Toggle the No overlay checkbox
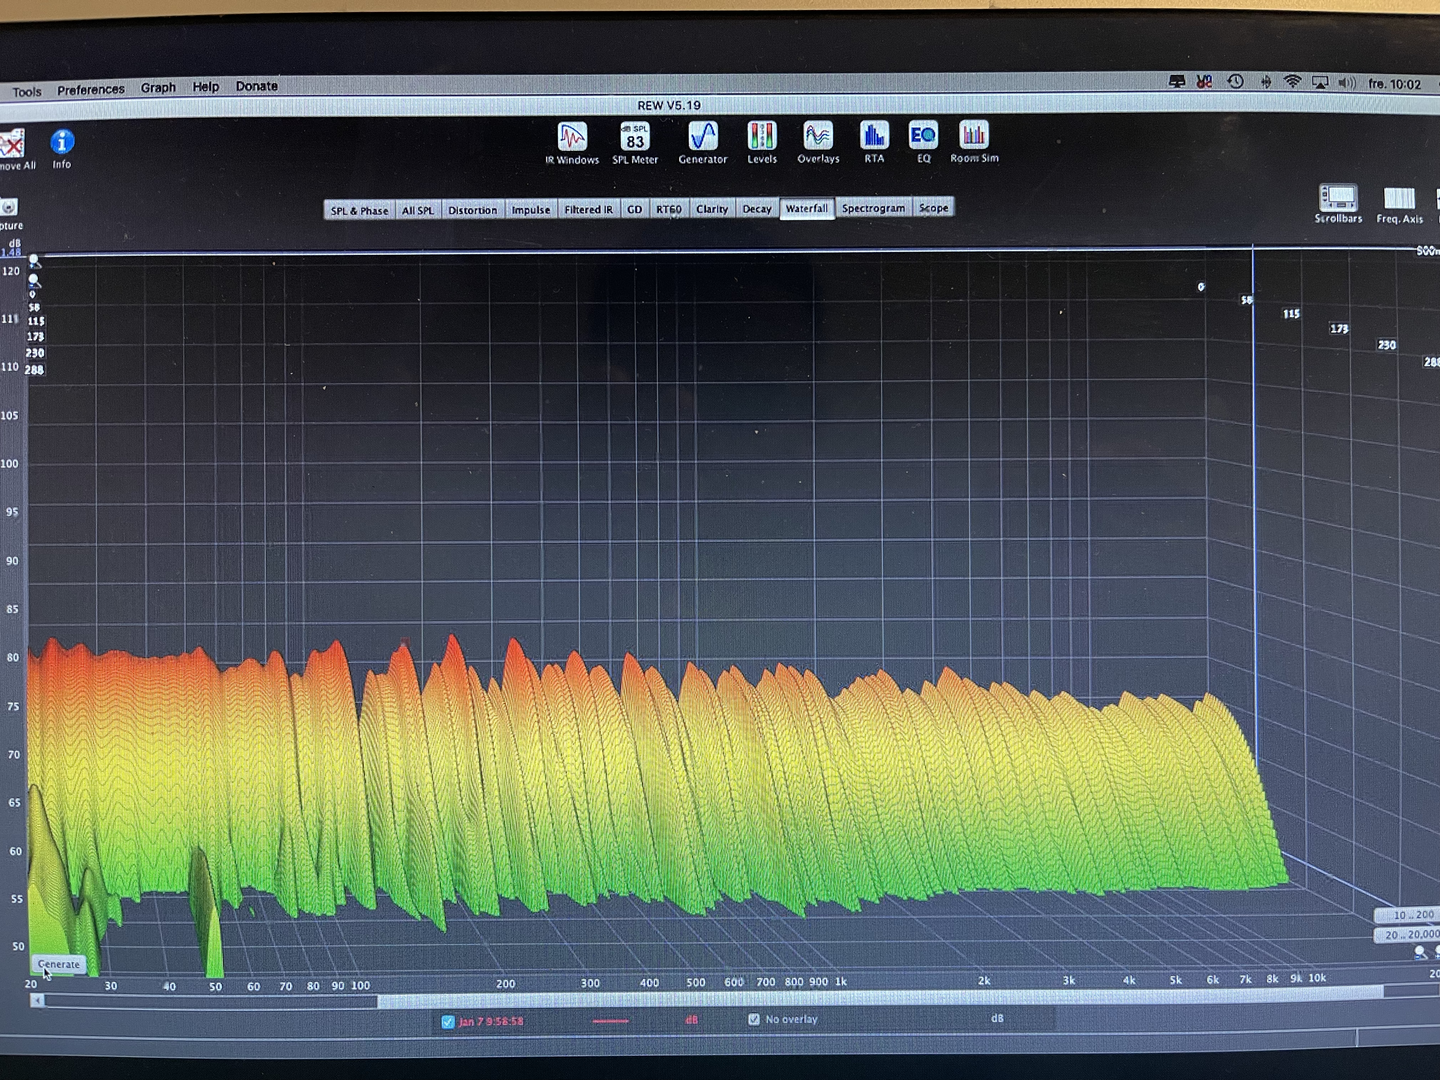Image resolution: width=1440 pixels, height=1080 pixels. point(754,1019)
